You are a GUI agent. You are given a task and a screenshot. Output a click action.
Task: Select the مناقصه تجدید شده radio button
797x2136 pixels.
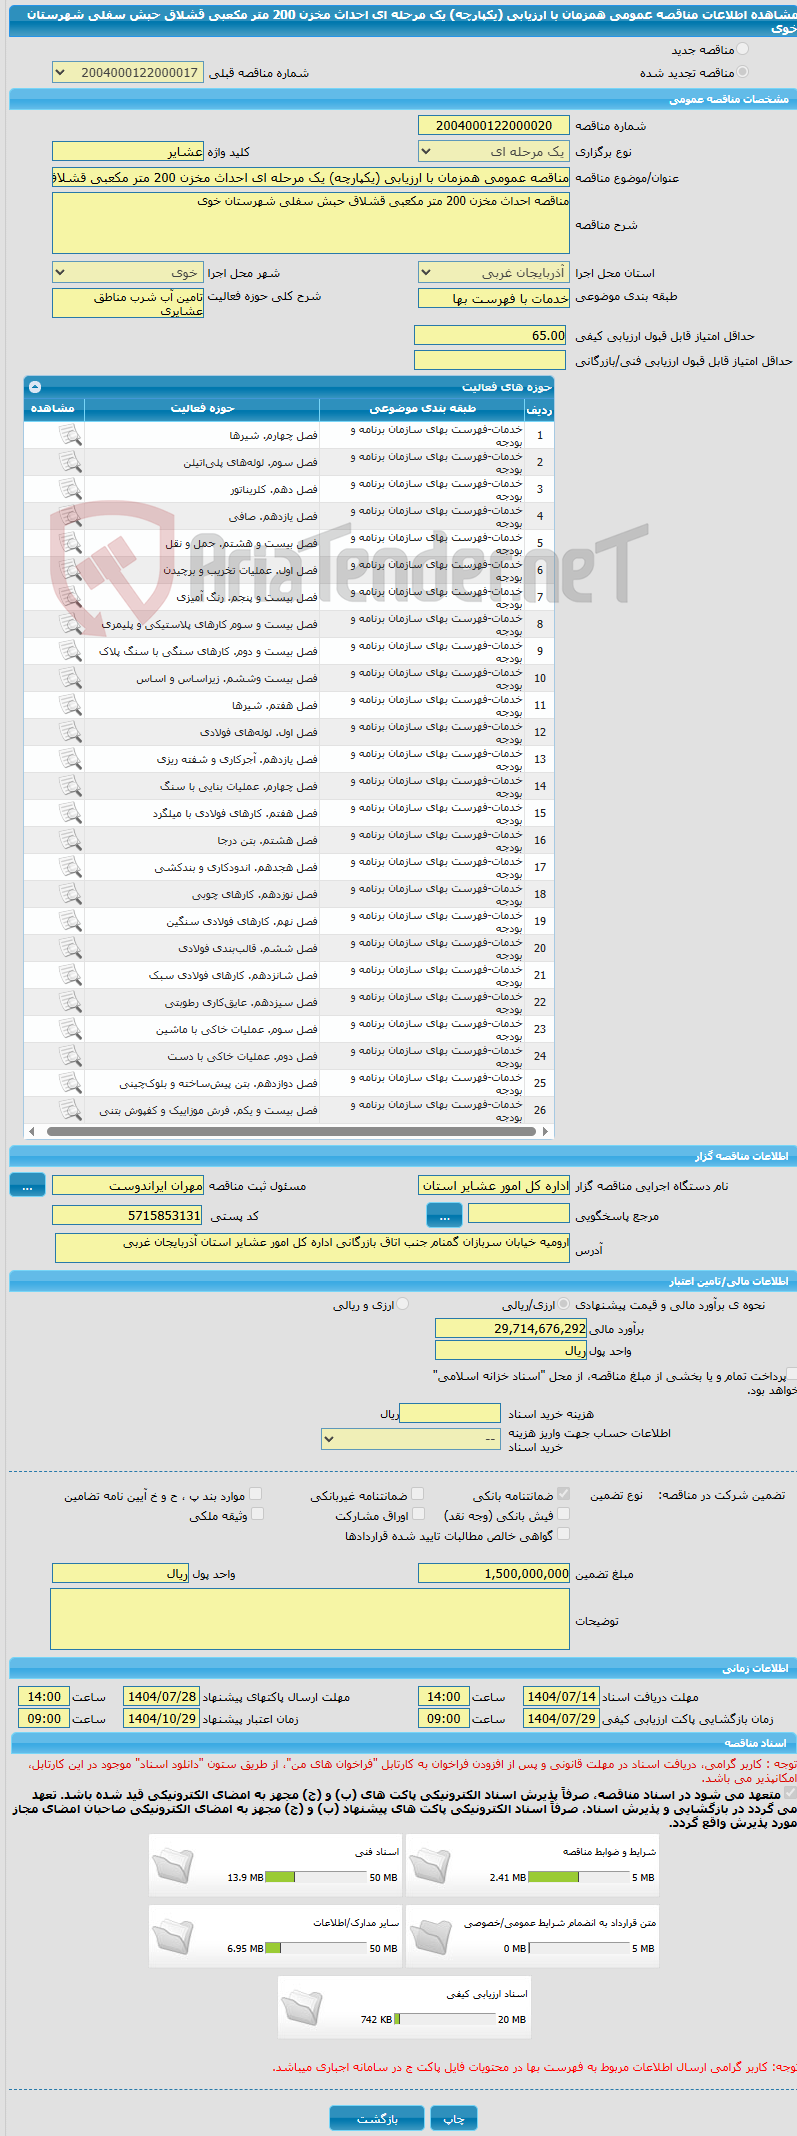(742, 72)
